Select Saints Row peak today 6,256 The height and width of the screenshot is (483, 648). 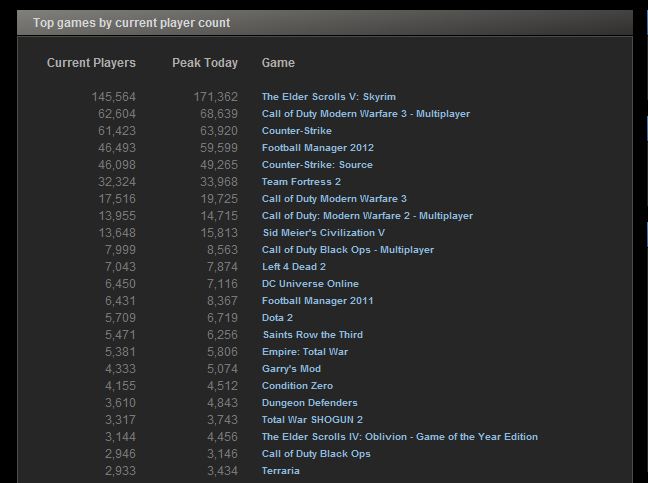(x=222, y=335)
